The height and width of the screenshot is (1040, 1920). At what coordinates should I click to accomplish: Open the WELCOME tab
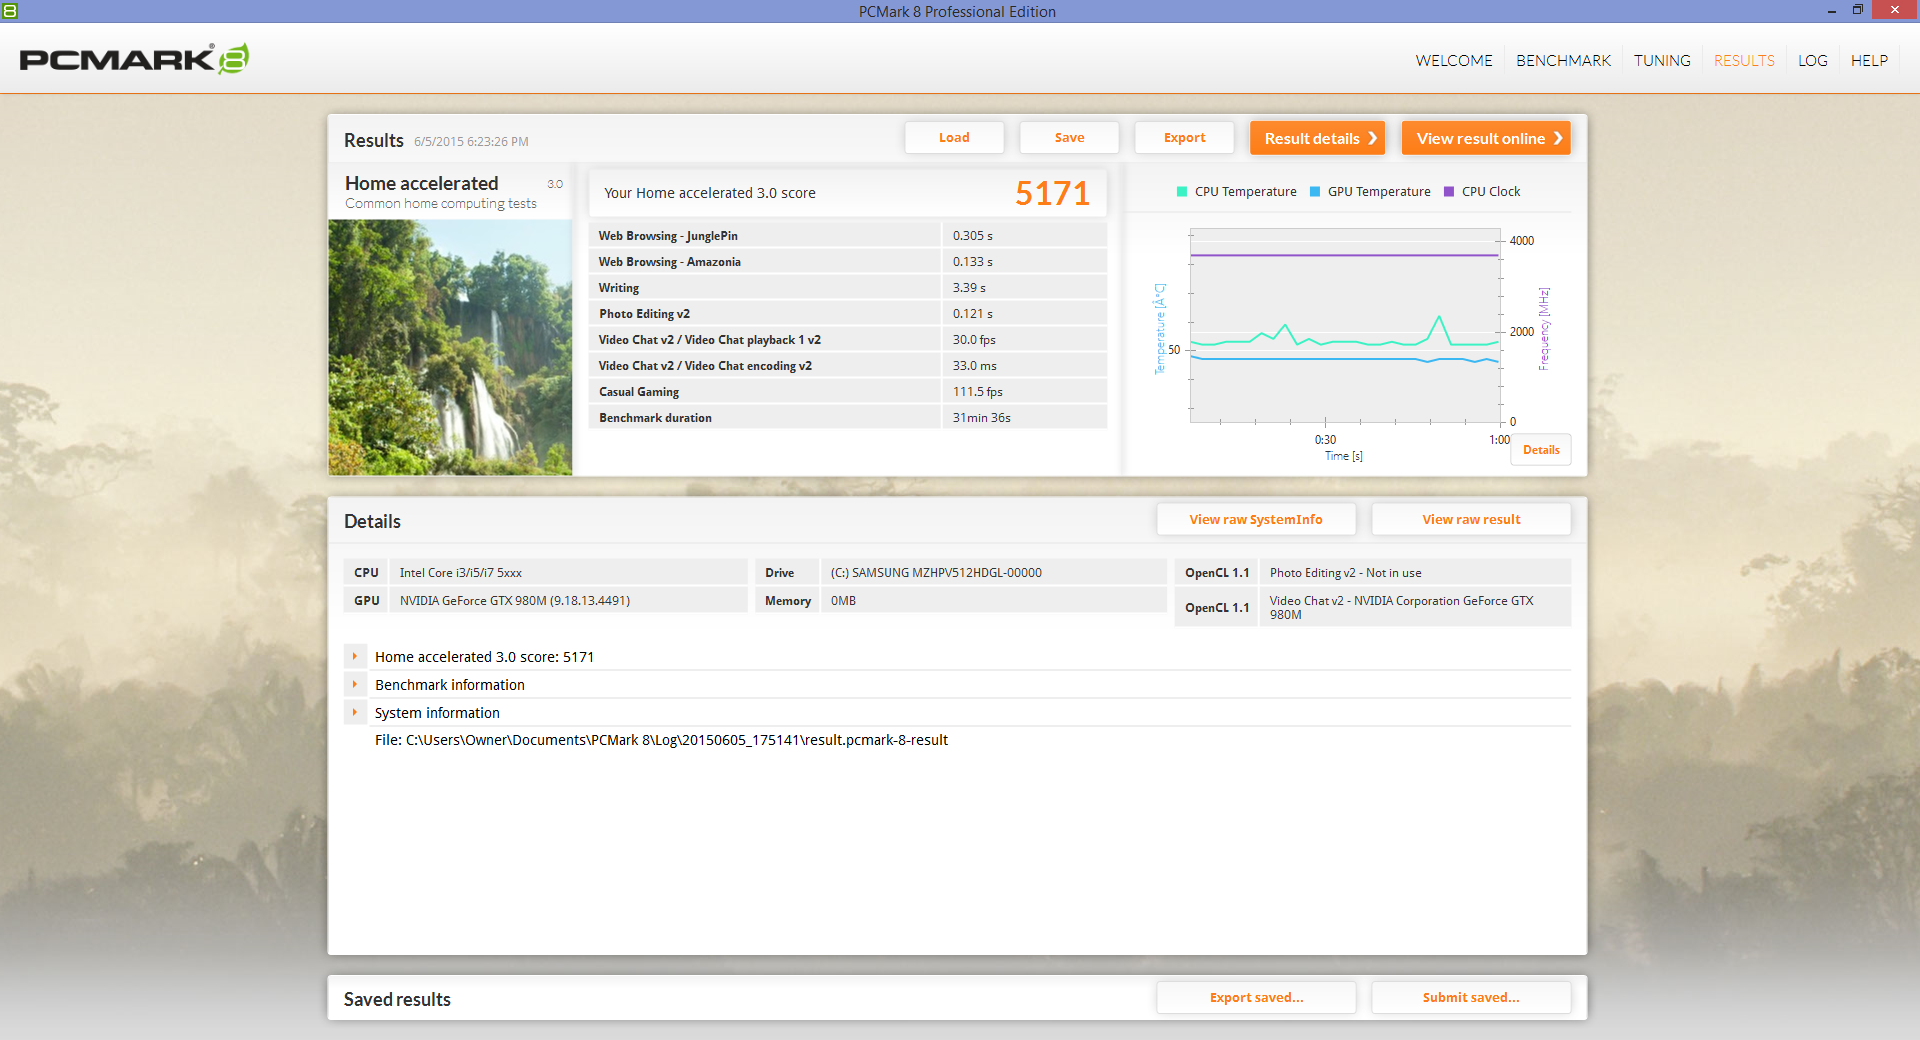coord(1453,61)
